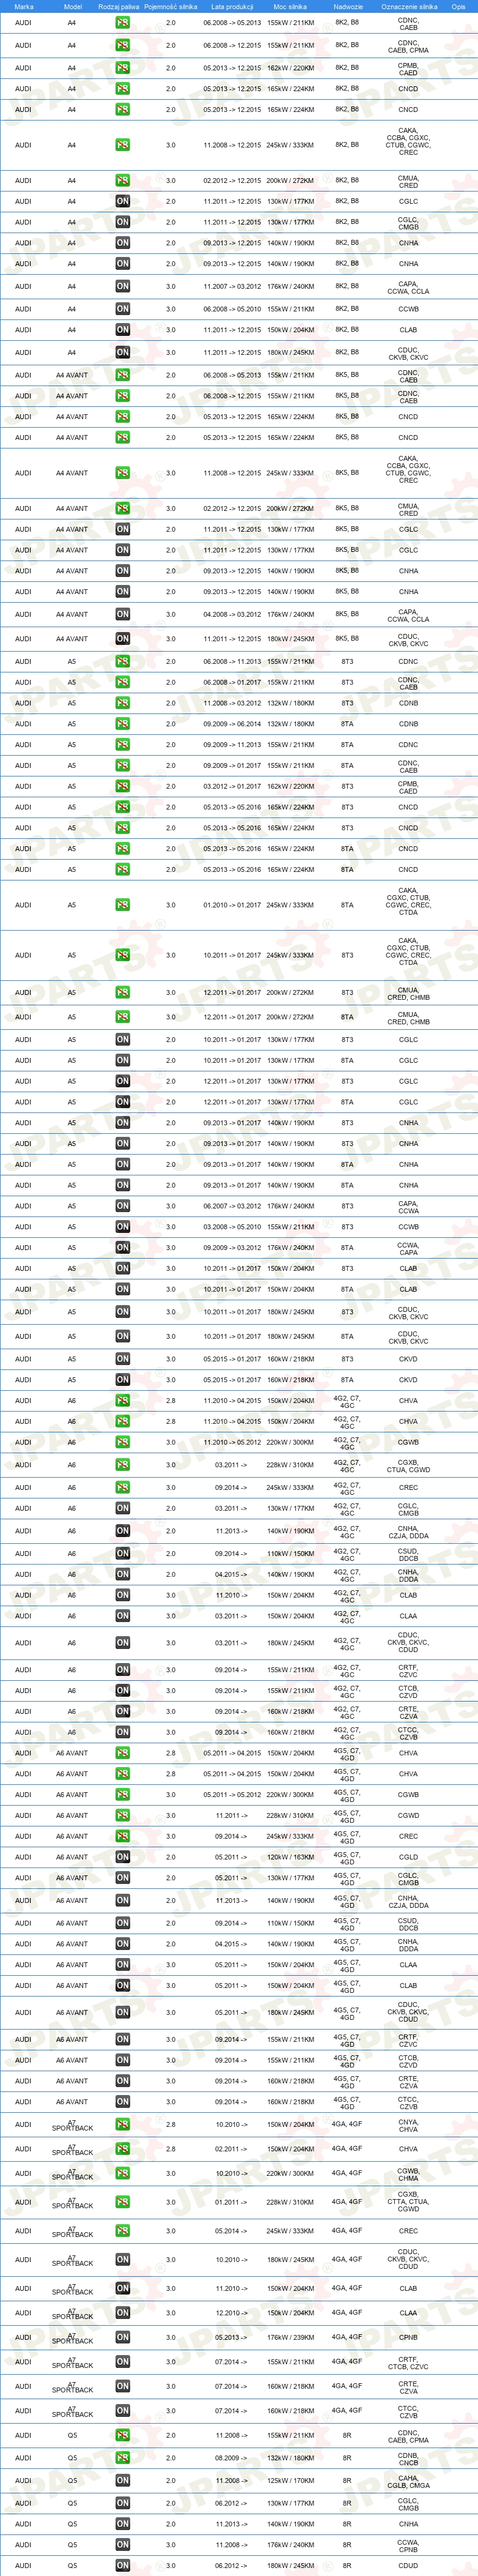
Task: Click PB icon in A4 AVANT 245kW / 333KM row
Action: 122,473
